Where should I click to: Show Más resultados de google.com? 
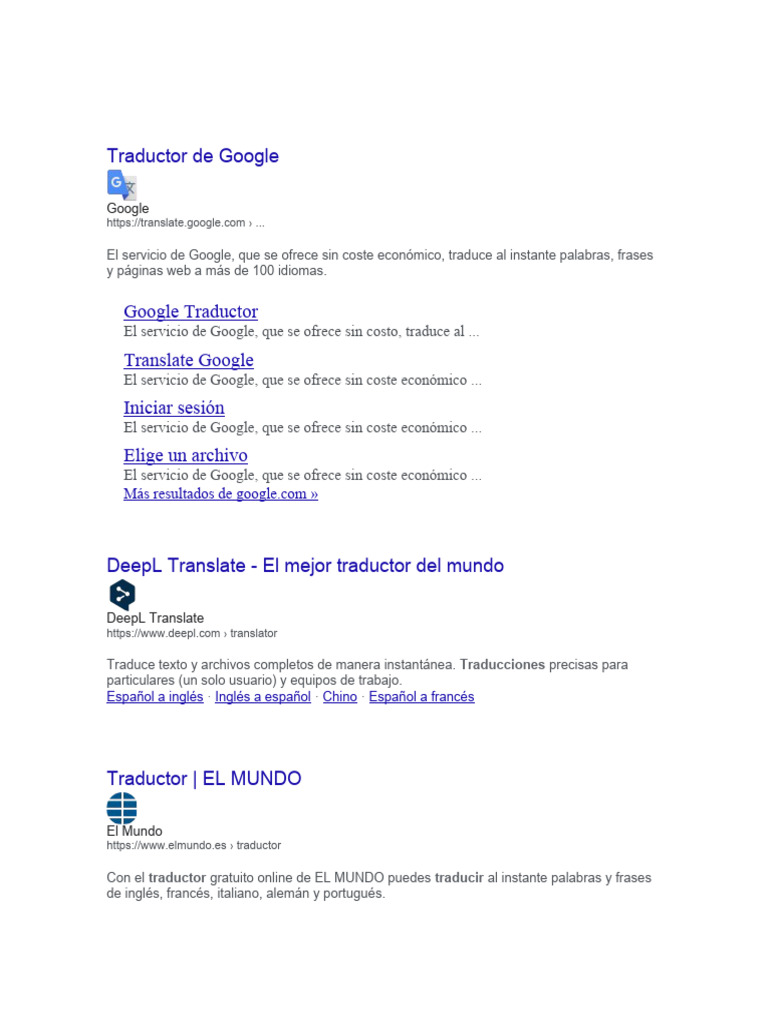coord(221,494)
